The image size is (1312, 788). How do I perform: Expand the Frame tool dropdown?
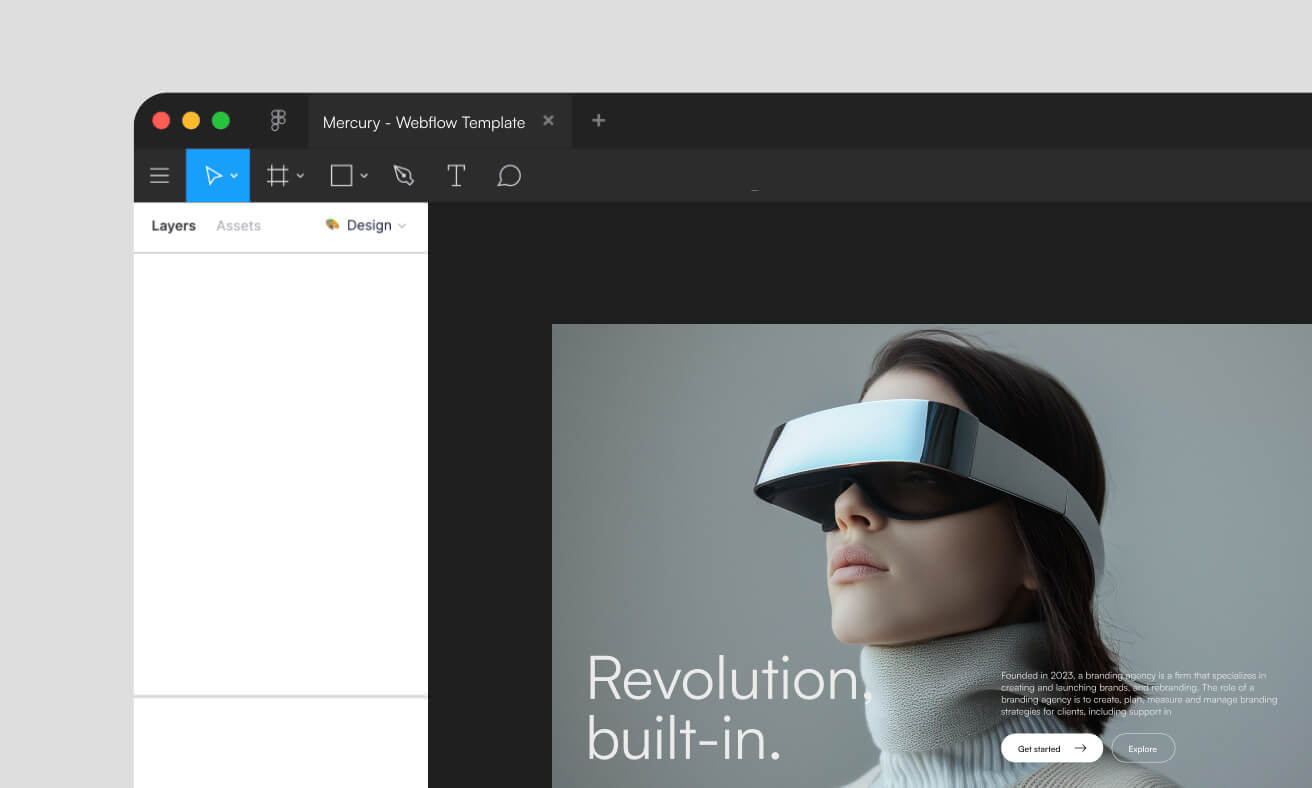pos(298,177)
